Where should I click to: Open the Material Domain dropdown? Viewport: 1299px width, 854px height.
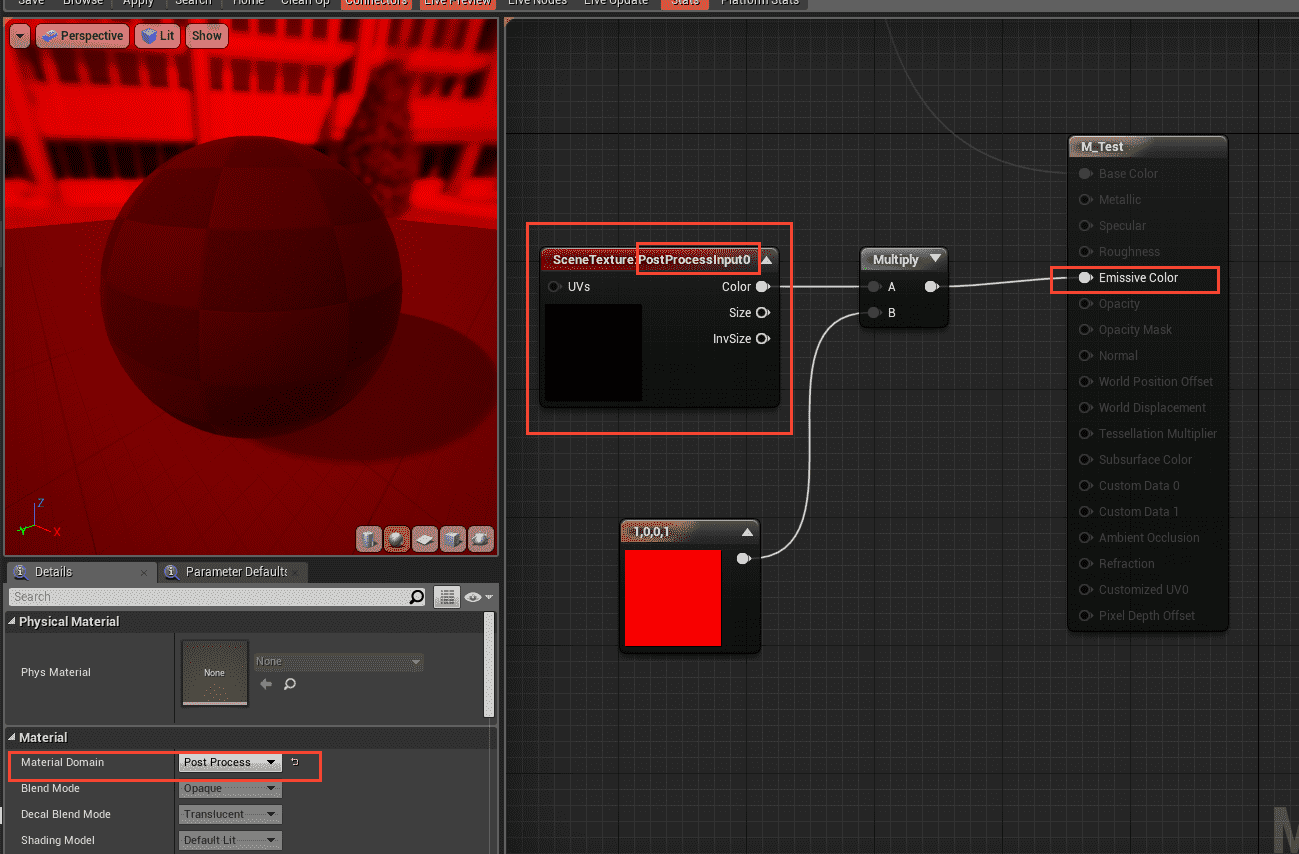point(230,762)
